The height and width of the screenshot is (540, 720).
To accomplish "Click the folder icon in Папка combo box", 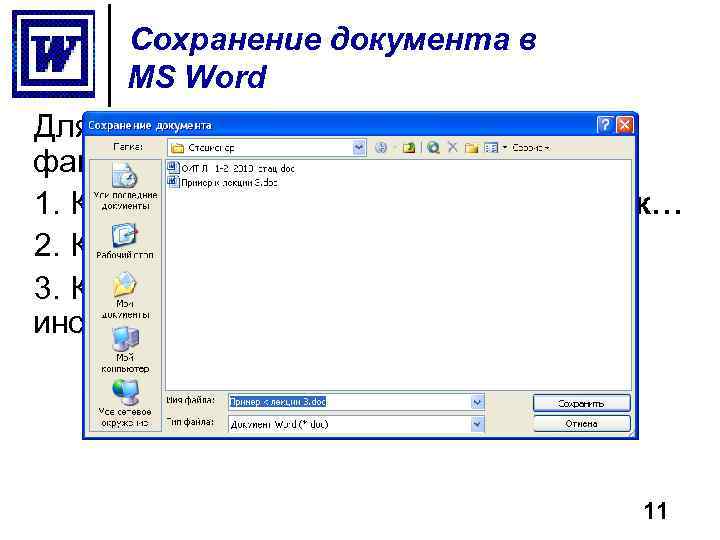I will coord(177,148).
